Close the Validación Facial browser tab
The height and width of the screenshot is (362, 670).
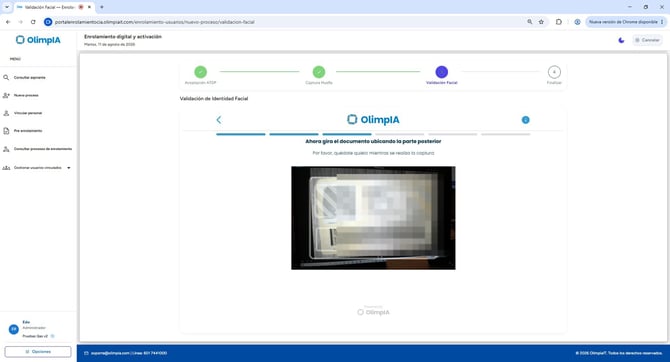tap(89, 7)
